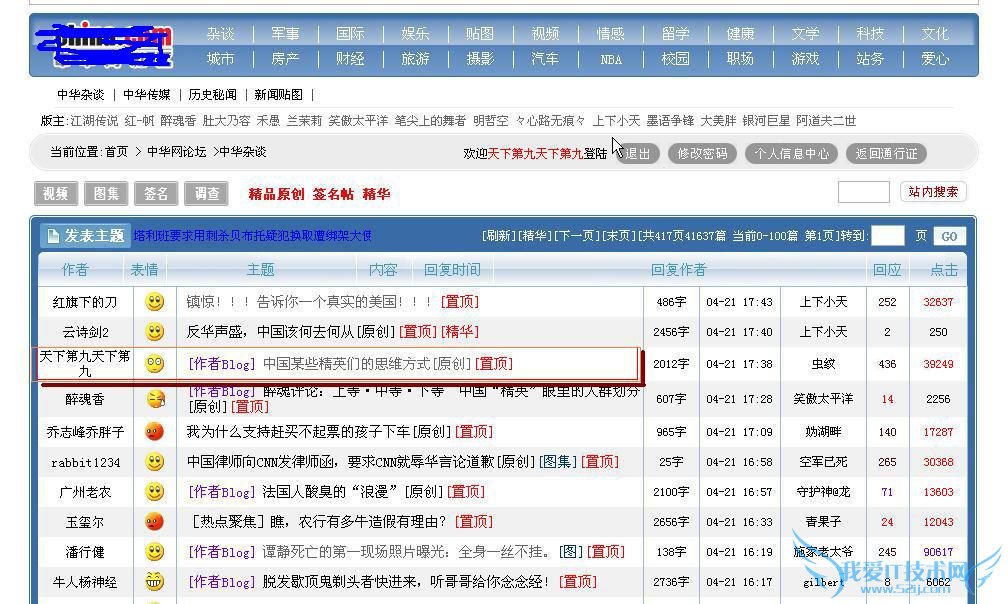This screenshot has height=604, width=1008.
Task: Click the smiley emoticon in 潘行健 row
Action: pos(154,551)
